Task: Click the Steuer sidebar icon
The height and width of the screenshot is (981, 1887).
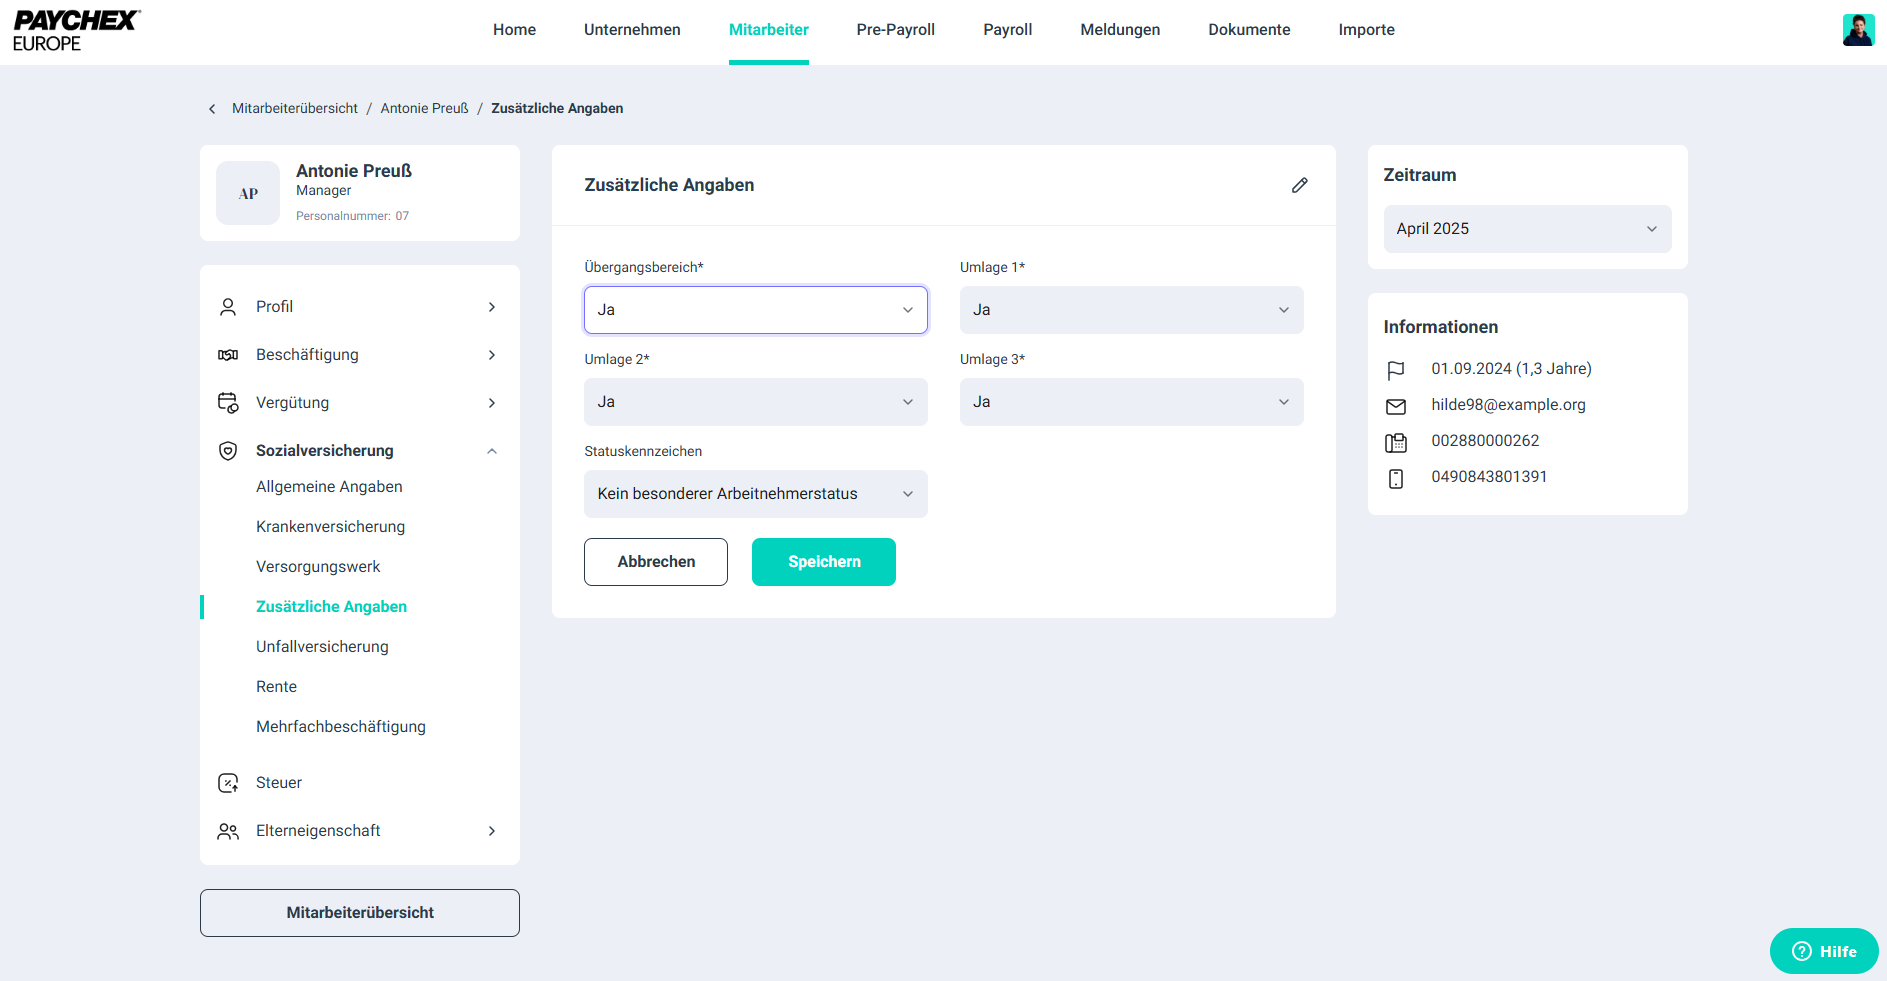Action: (x=228, y=783)
